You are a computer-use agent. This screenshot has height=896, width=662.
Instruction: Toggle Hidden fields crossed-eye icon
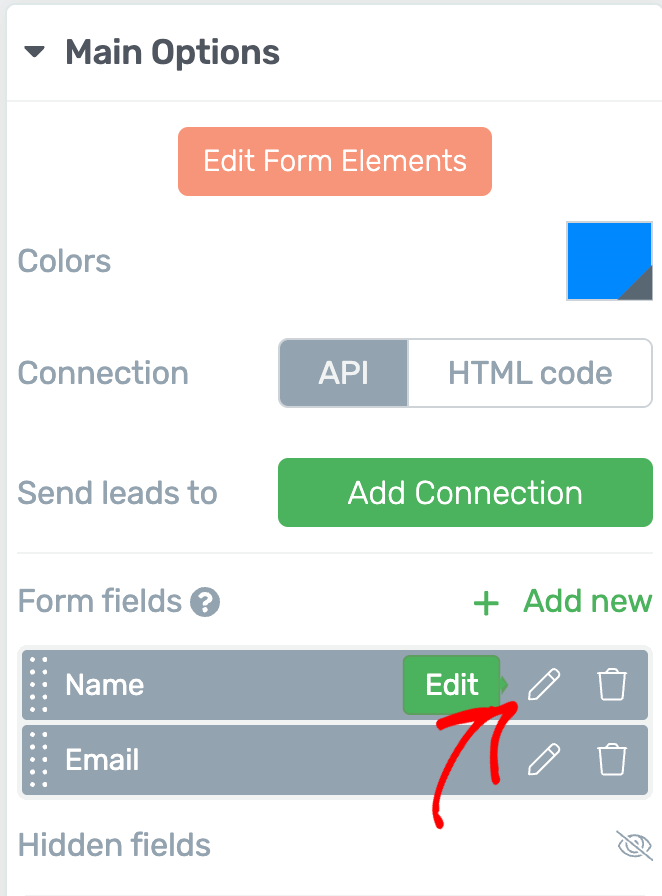(634, 845)
